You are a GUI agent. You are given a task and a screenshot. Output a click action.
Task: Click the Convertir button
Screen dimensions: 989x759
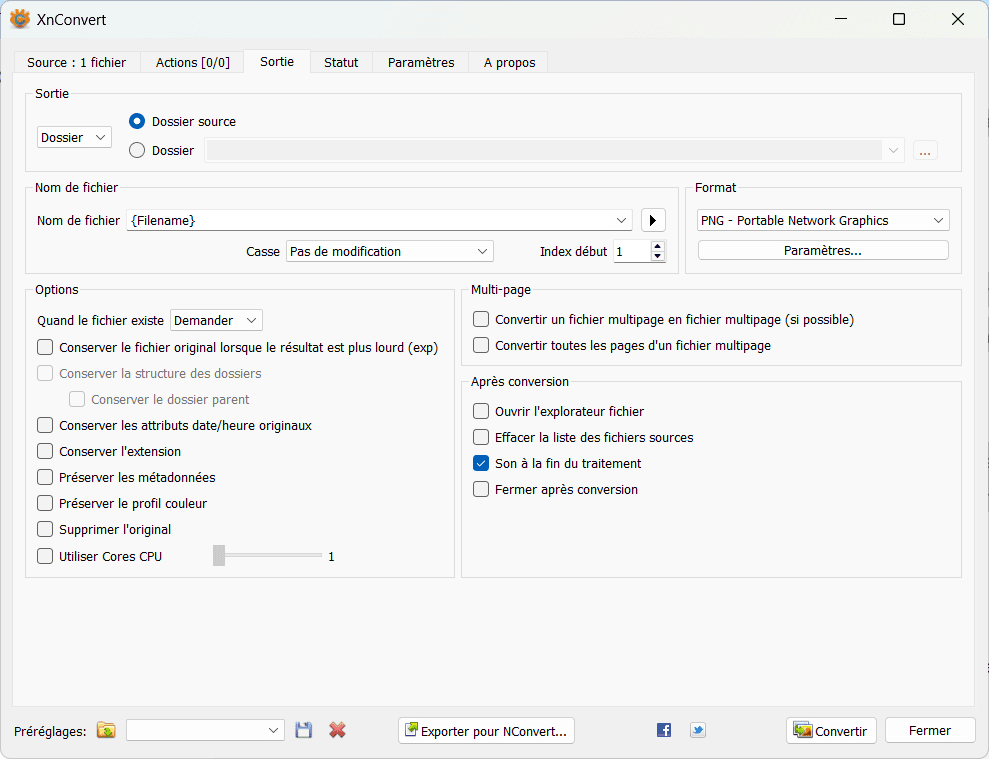(x=831, y=731)
